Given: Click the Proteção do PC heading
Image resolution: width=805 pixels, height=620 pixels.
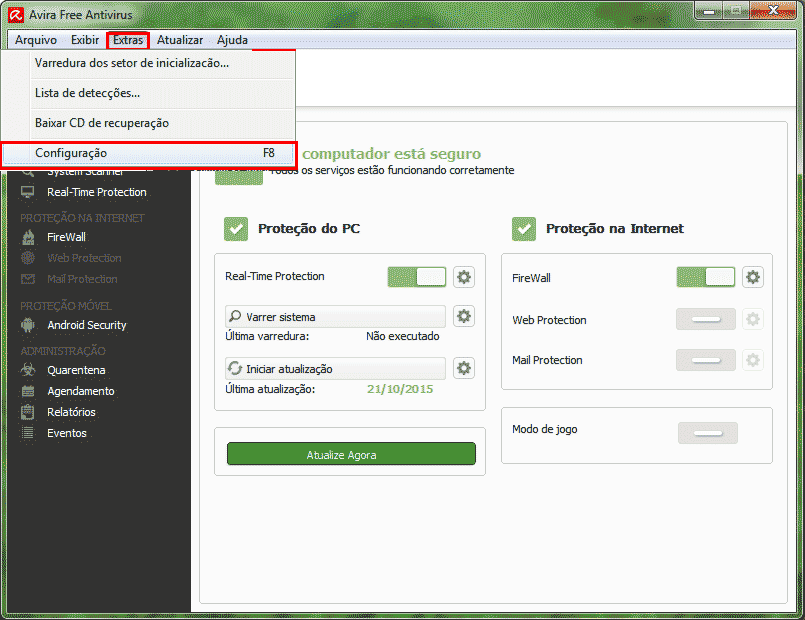Looking at the screenshot, I should [309, 229].
